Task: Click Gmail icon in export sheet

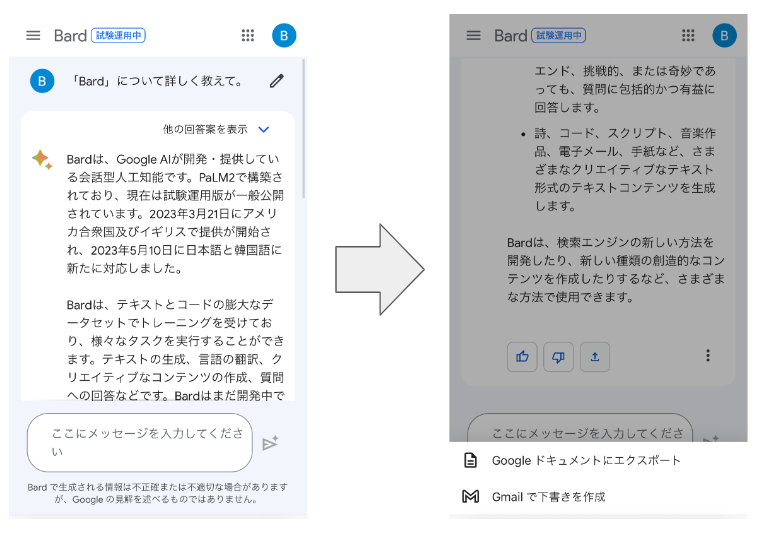Action: click(x=470, y=497)
